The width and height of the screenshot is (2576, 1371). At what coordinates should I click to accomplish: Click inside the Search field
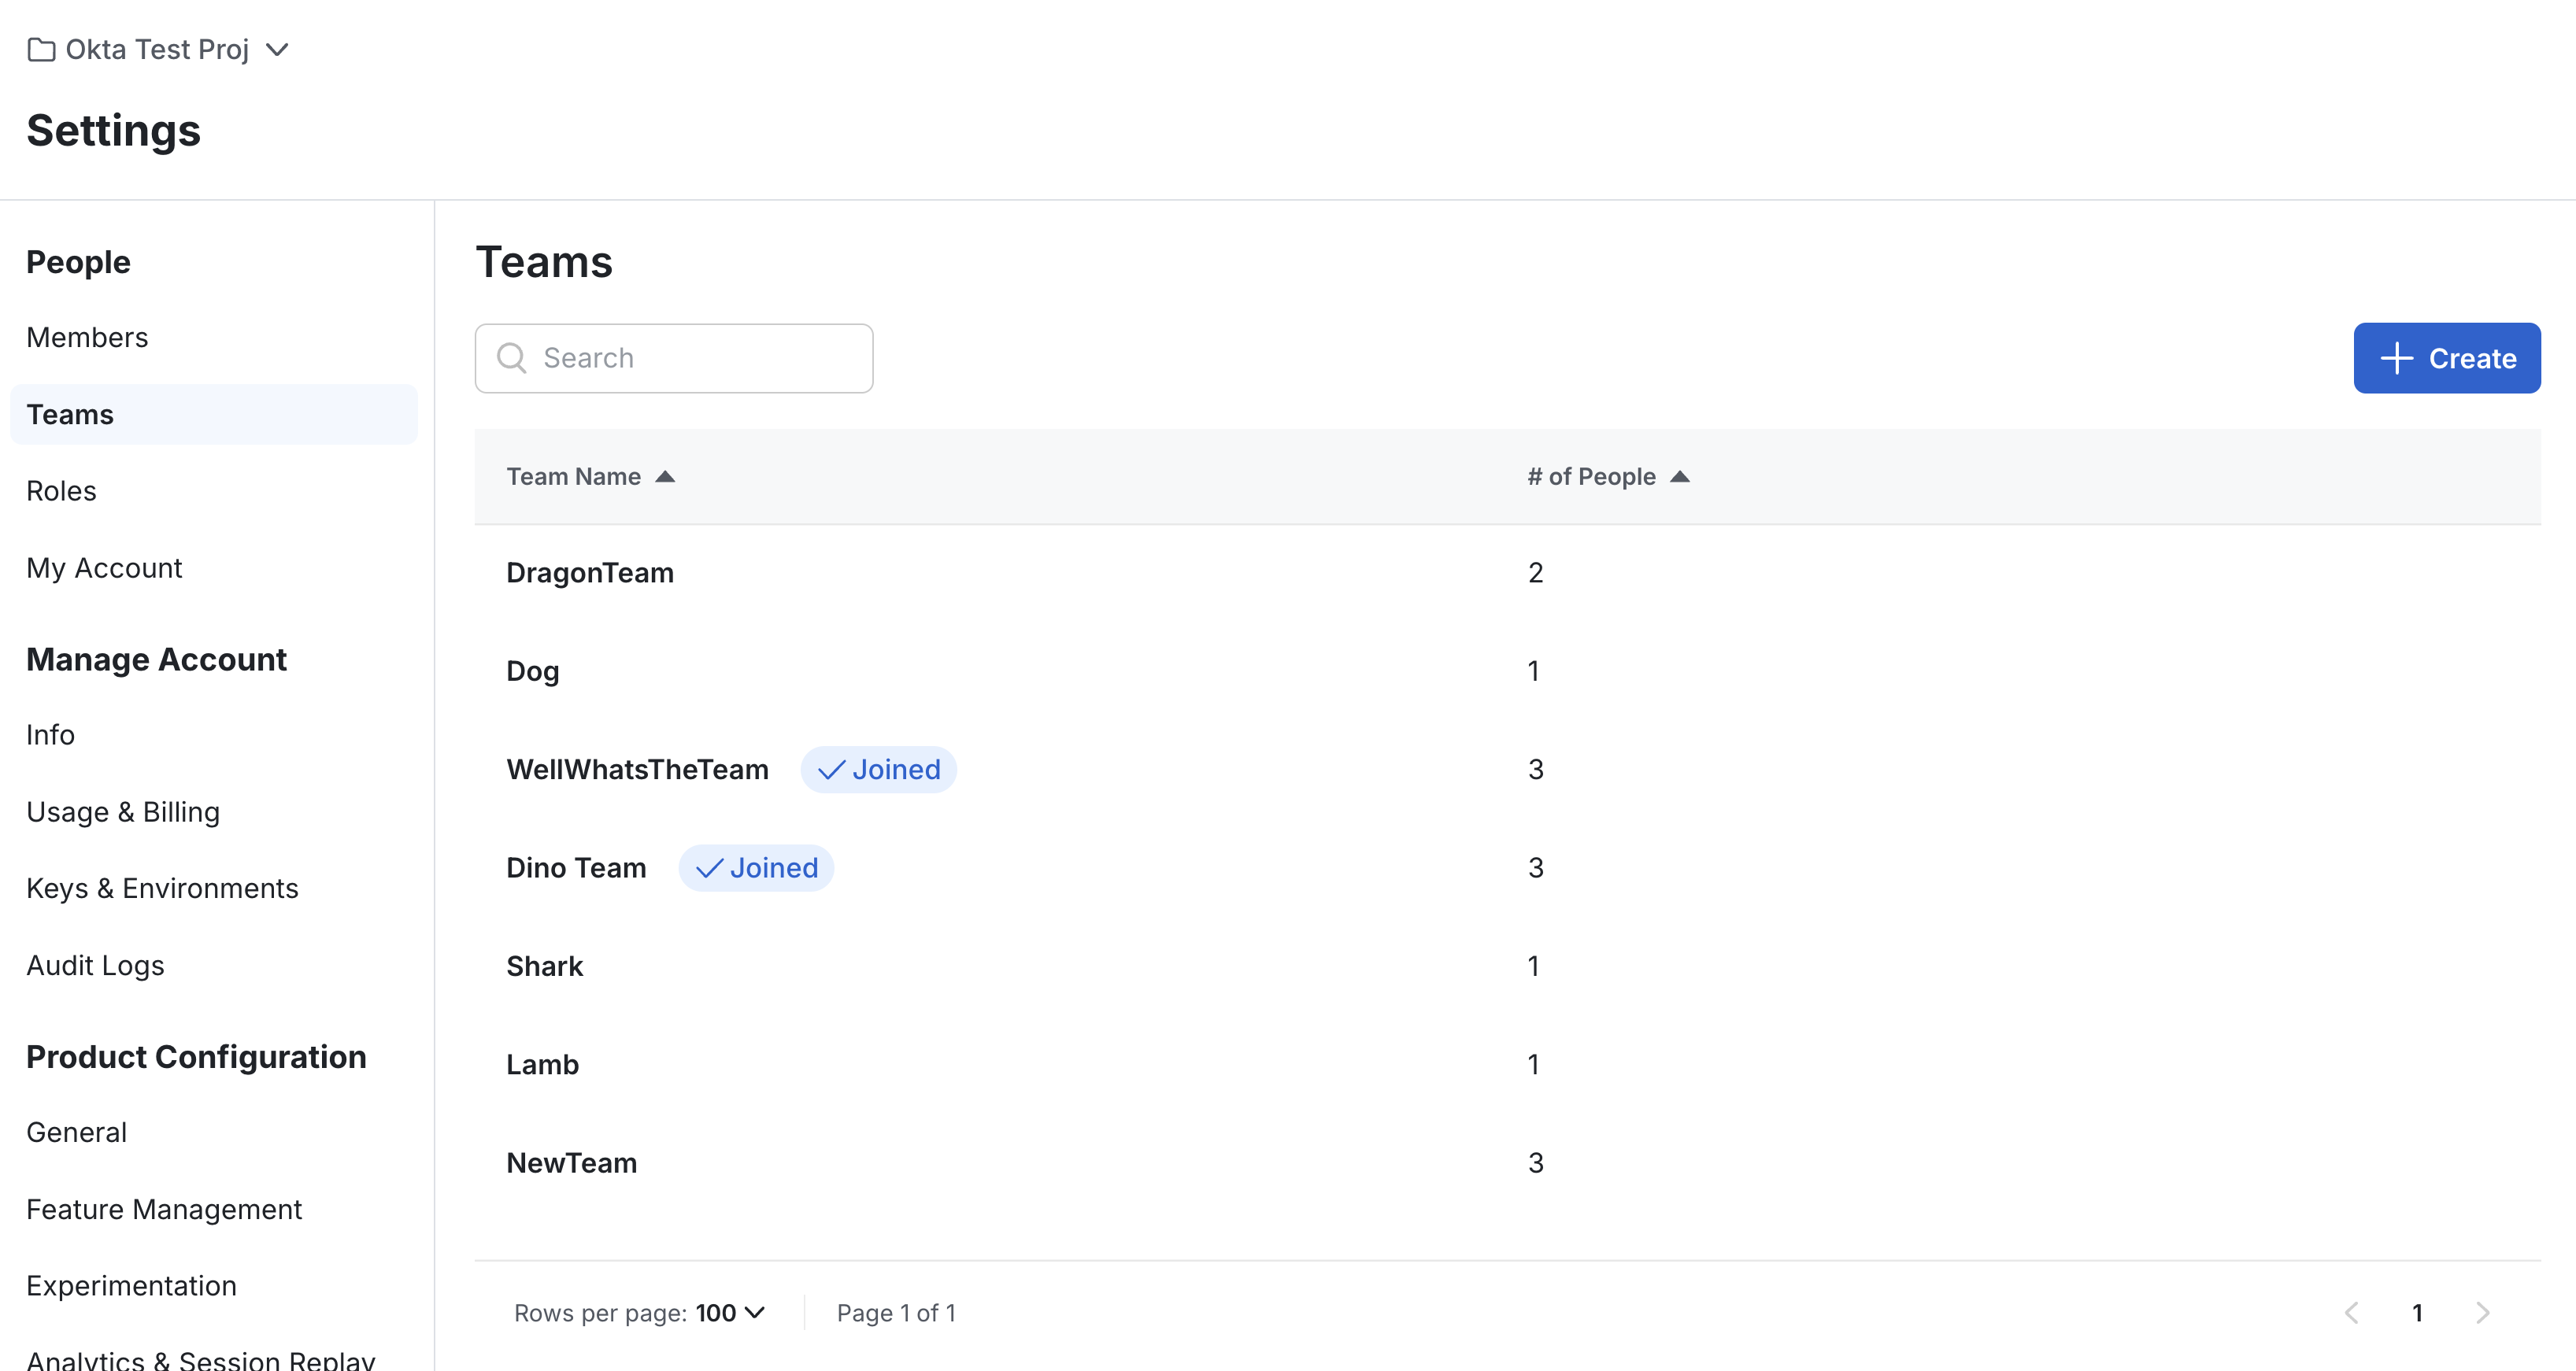[x=674, y=357]
